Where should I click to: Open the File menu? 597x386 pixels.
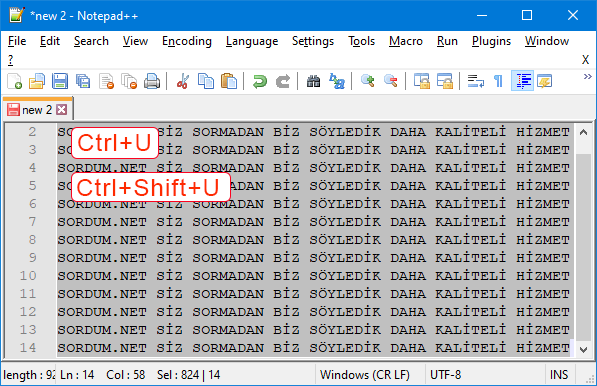(x=17, y=41)
